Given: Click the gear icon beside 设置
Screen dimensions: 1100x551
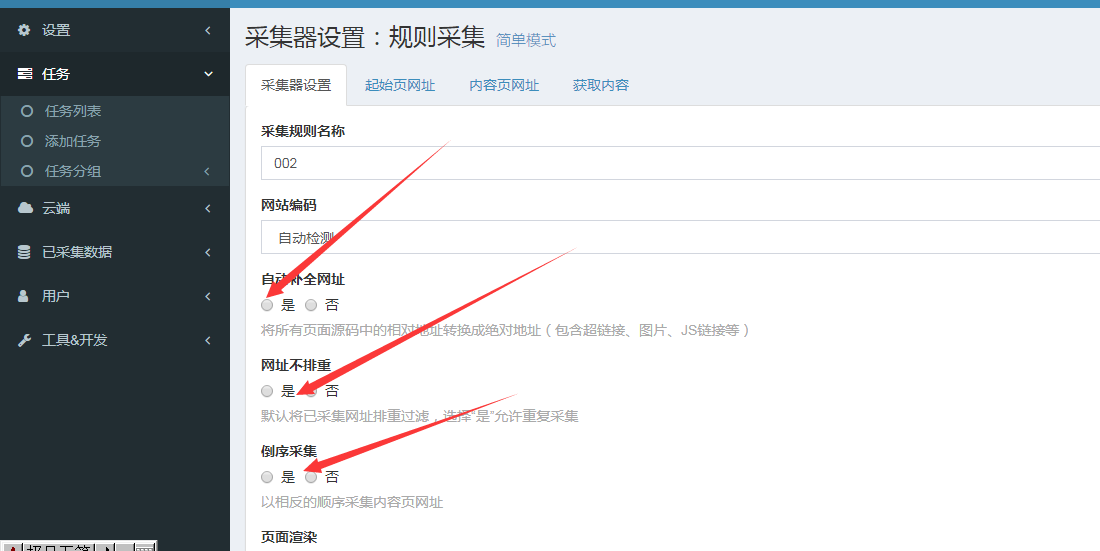Looking at the screenshot, I should click(25, 30).
